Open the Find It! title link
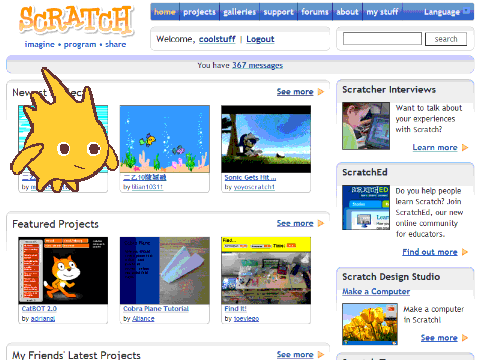 point(235,309)
